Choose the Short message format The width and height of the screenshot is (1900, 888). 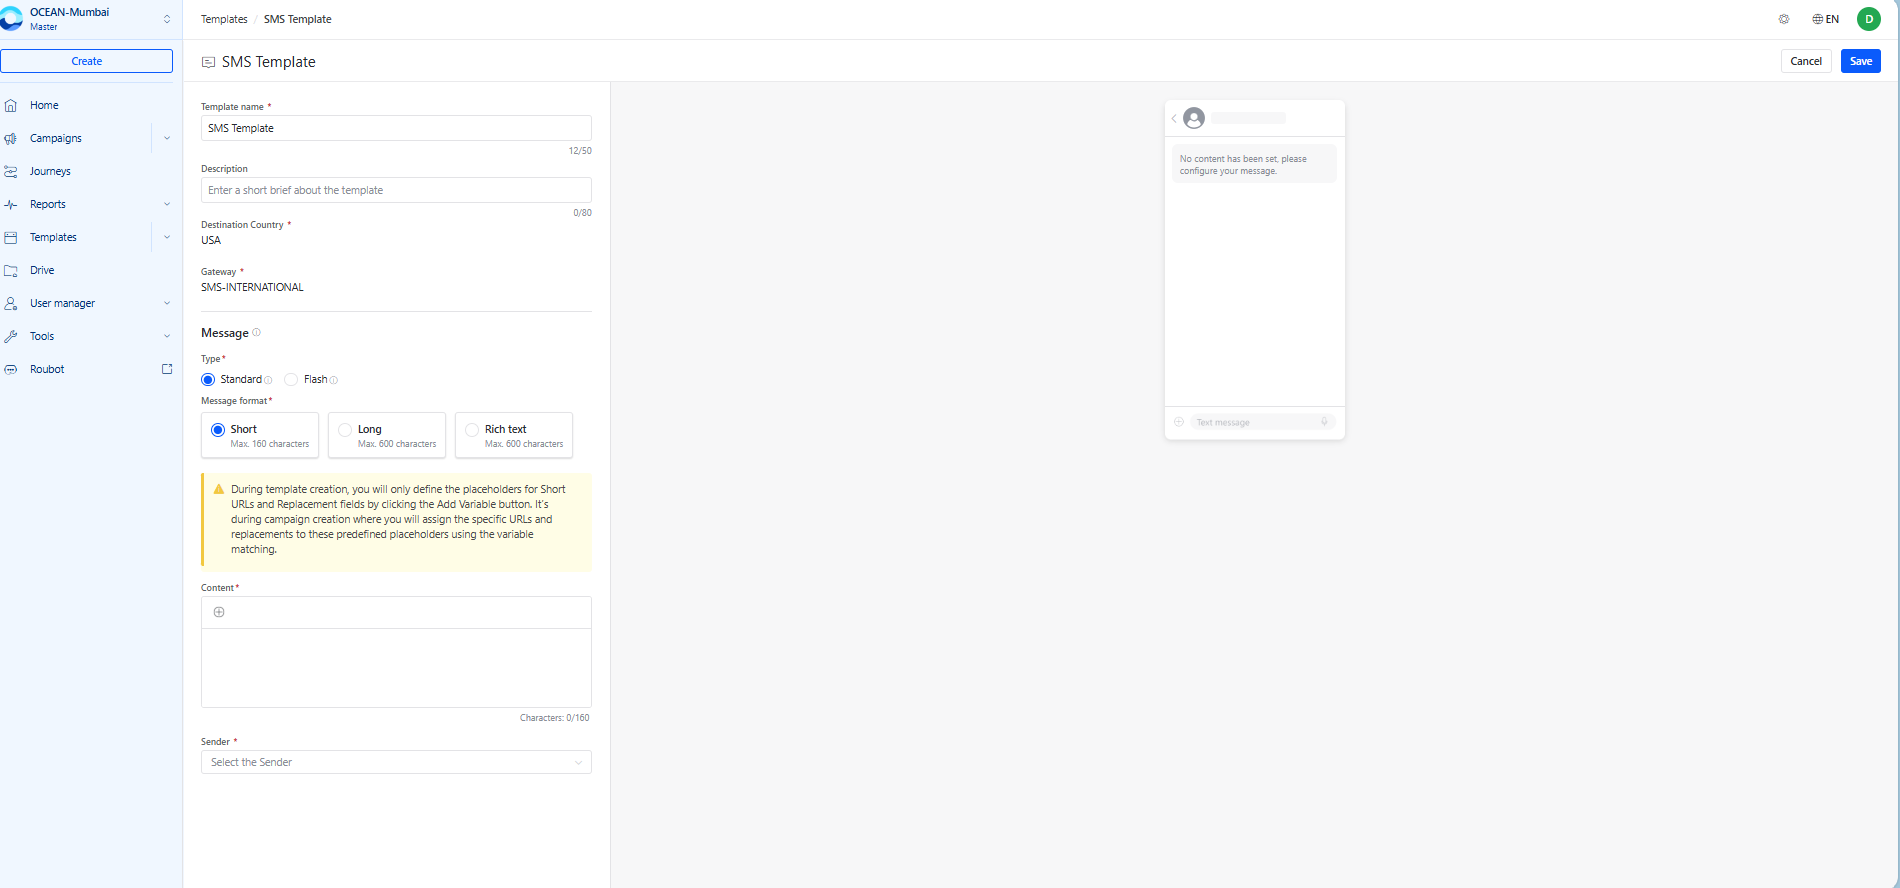click(260, 435)
